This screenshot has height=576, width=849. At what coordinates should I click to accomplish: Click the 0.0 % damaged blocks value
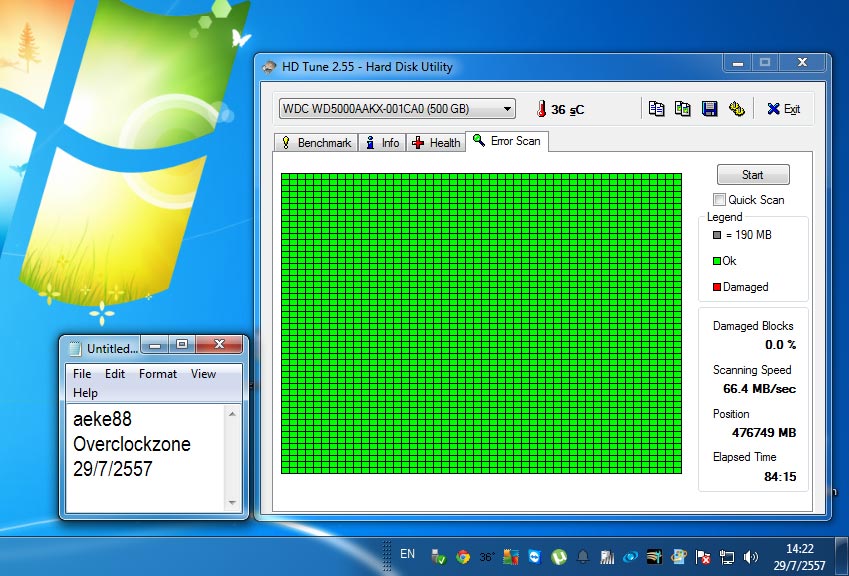(780, 345)
